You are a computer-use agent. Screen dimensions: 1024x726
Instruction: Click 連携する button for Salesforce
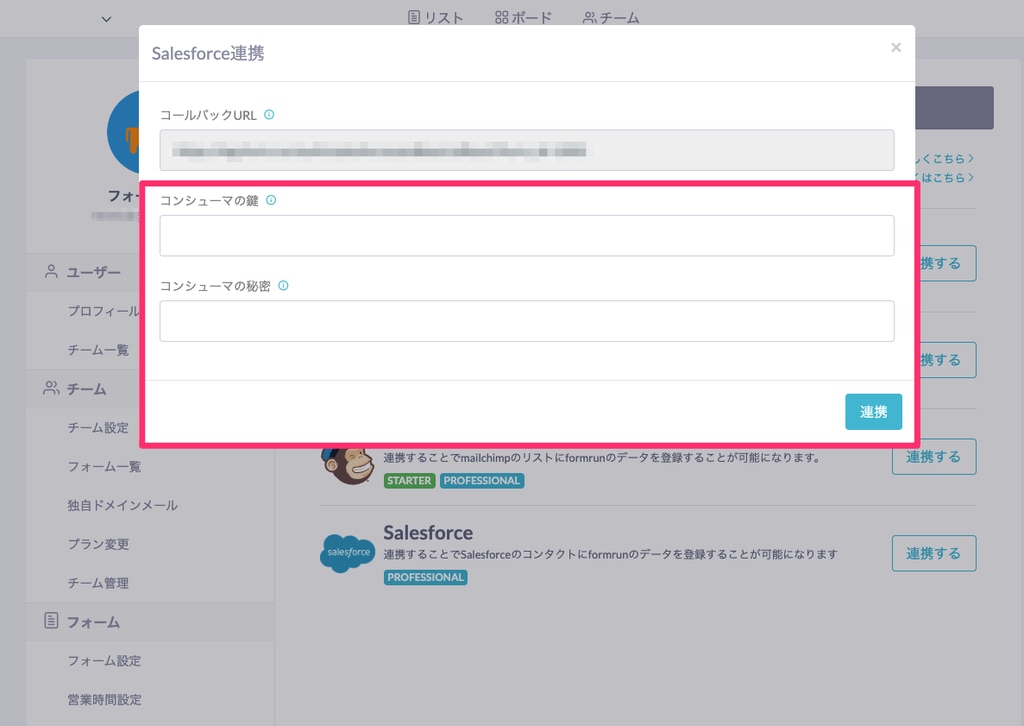coord(934,554)
